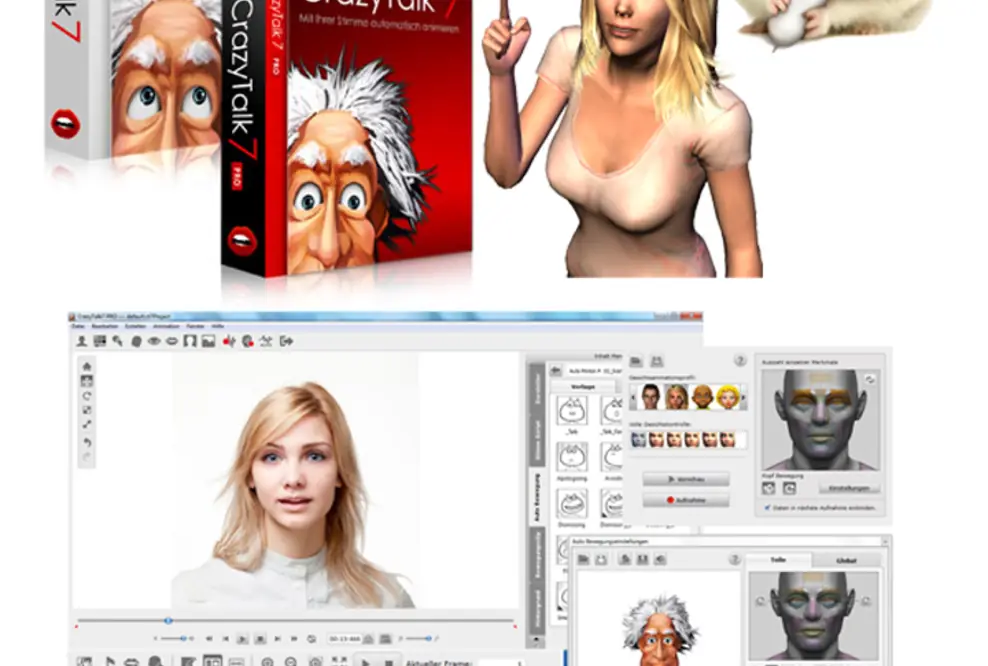Select the Auto Bewegung vertical side tab
988x666 pixels.
tap(537, 497)
